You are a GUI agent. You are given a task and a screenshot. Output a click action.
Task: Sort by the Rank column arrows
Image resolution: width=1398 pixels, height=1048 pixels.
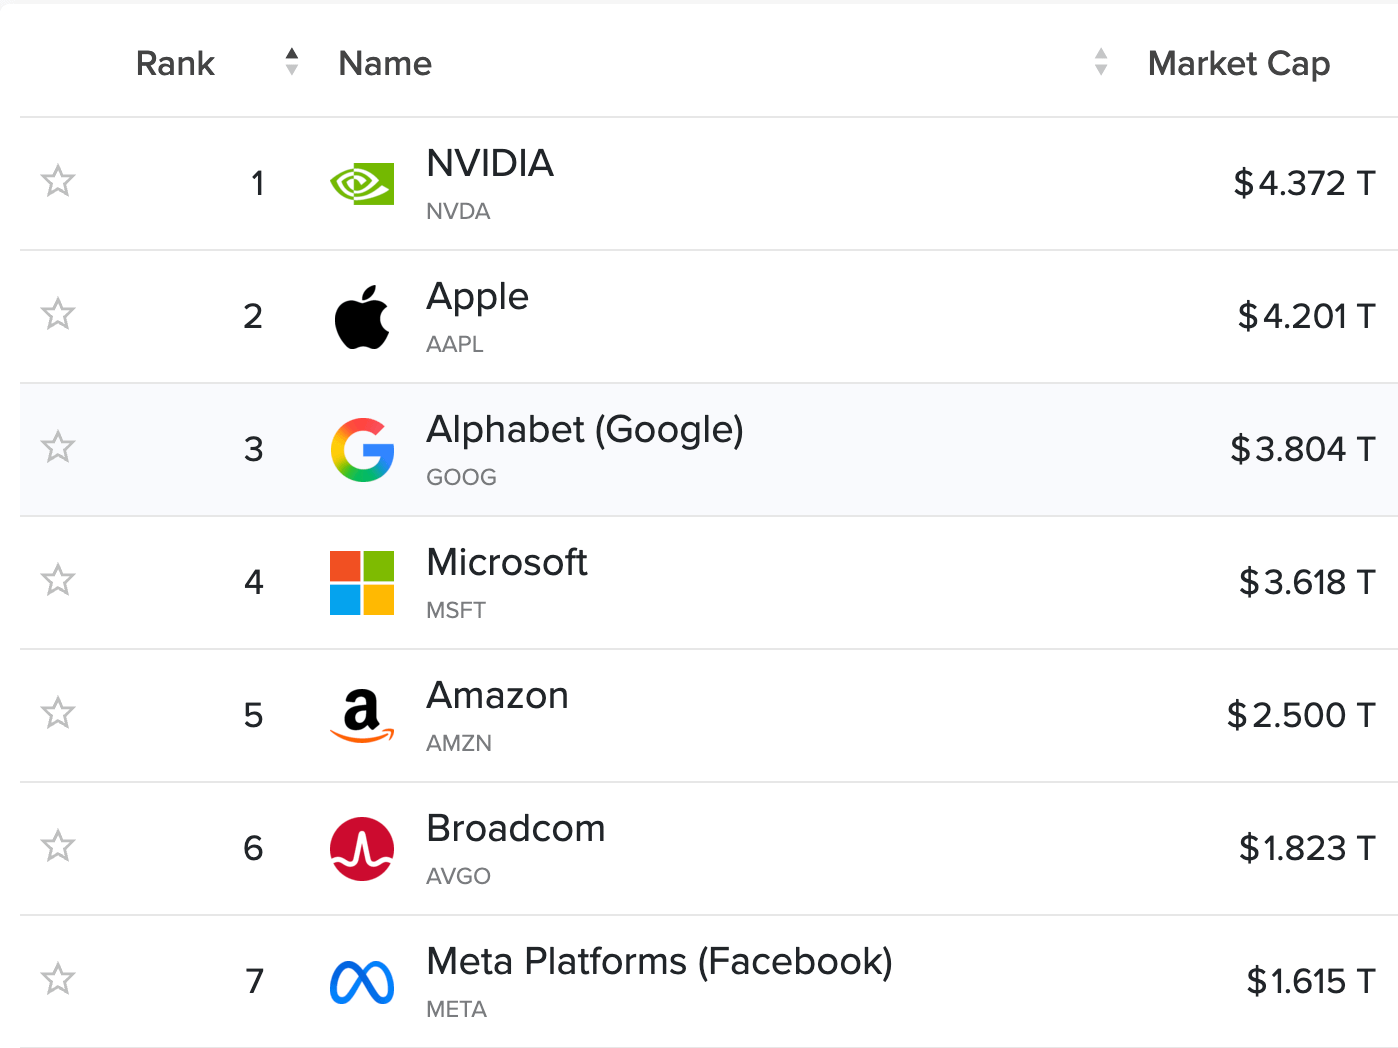tap(291, 62)
